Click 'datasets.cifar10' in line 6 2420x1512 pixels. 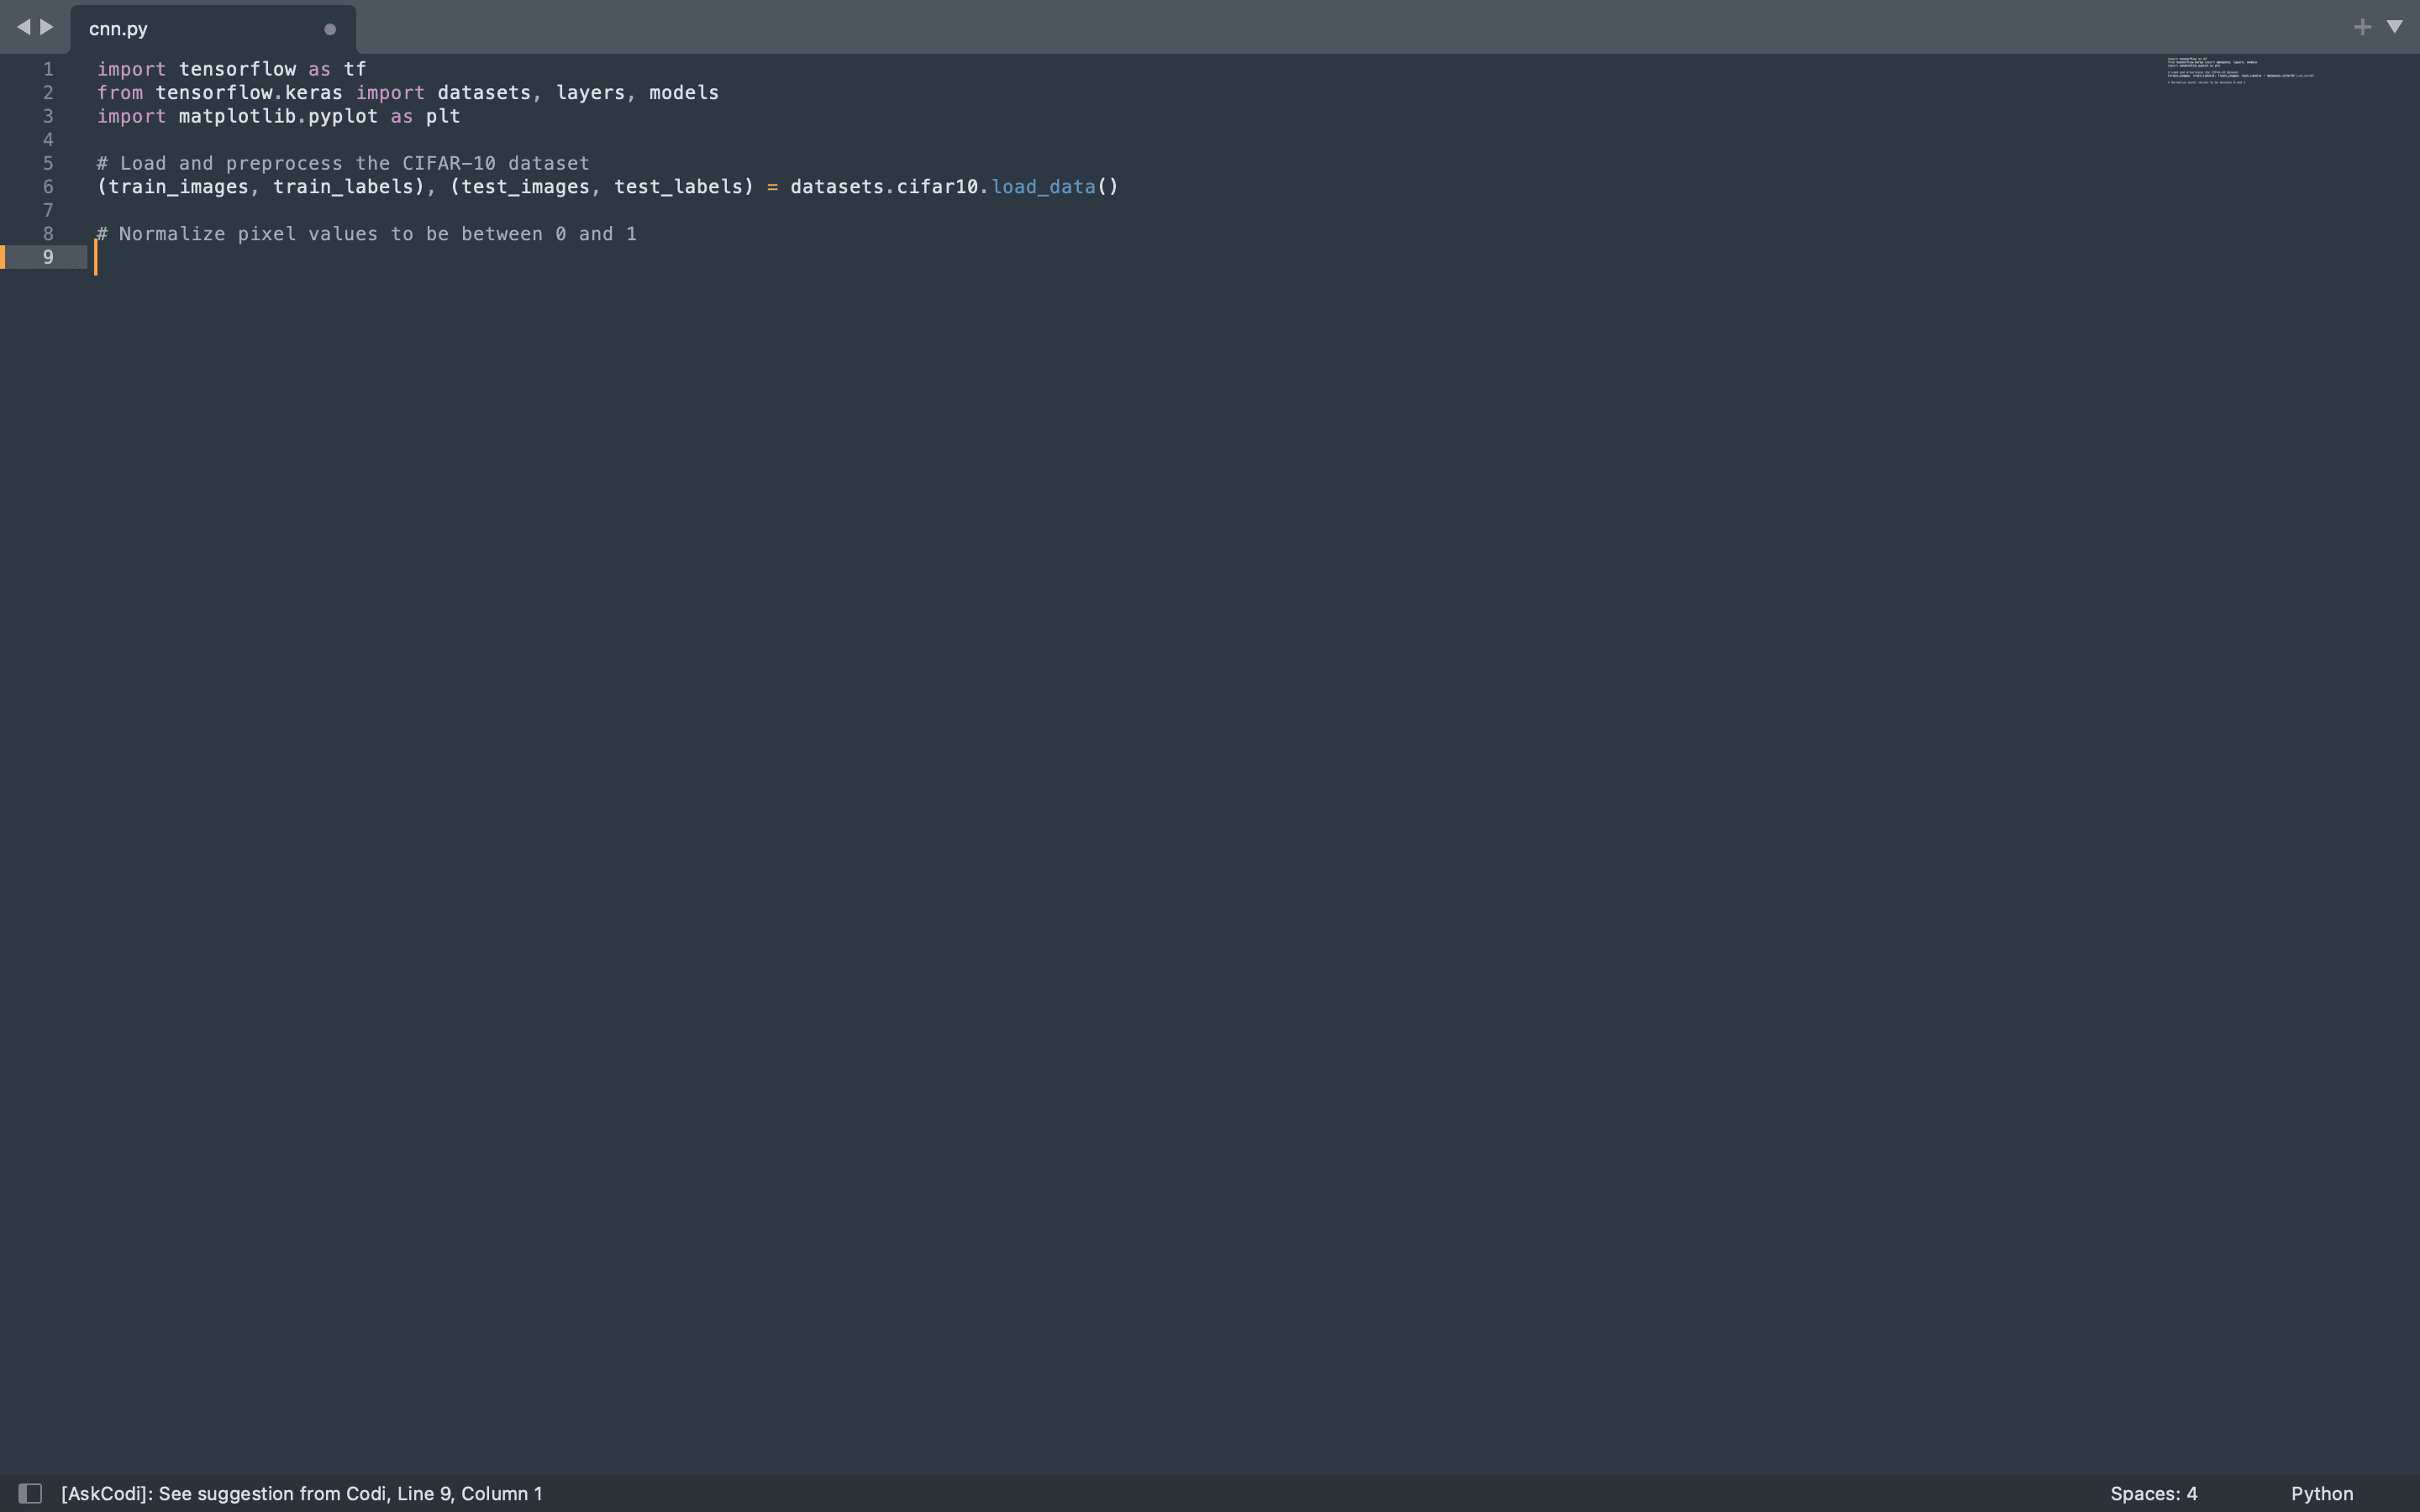884,187
